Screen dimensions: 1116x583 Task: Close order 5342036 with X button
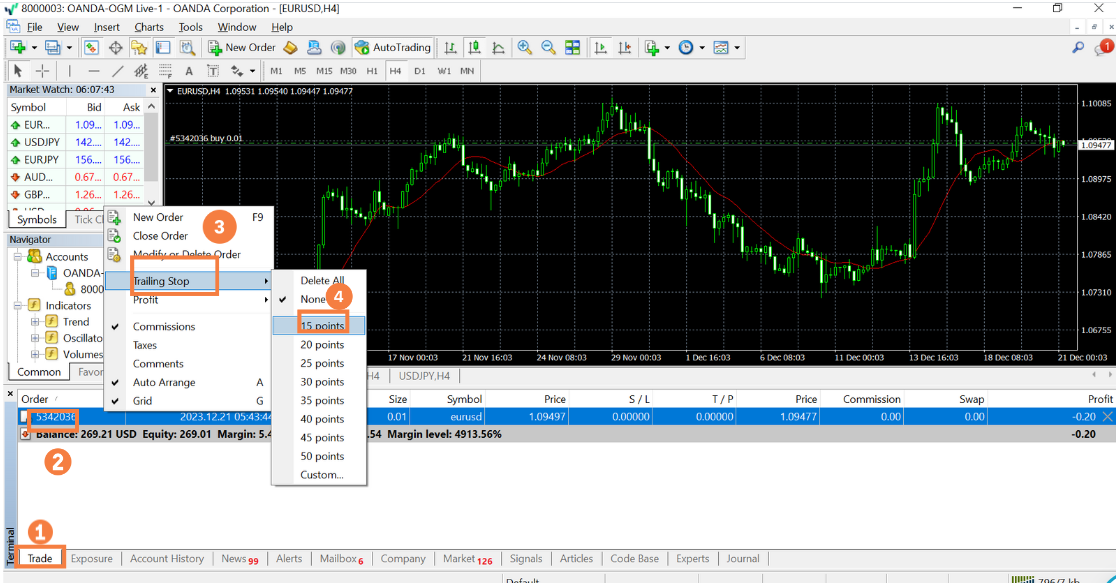pos(1107,416)
